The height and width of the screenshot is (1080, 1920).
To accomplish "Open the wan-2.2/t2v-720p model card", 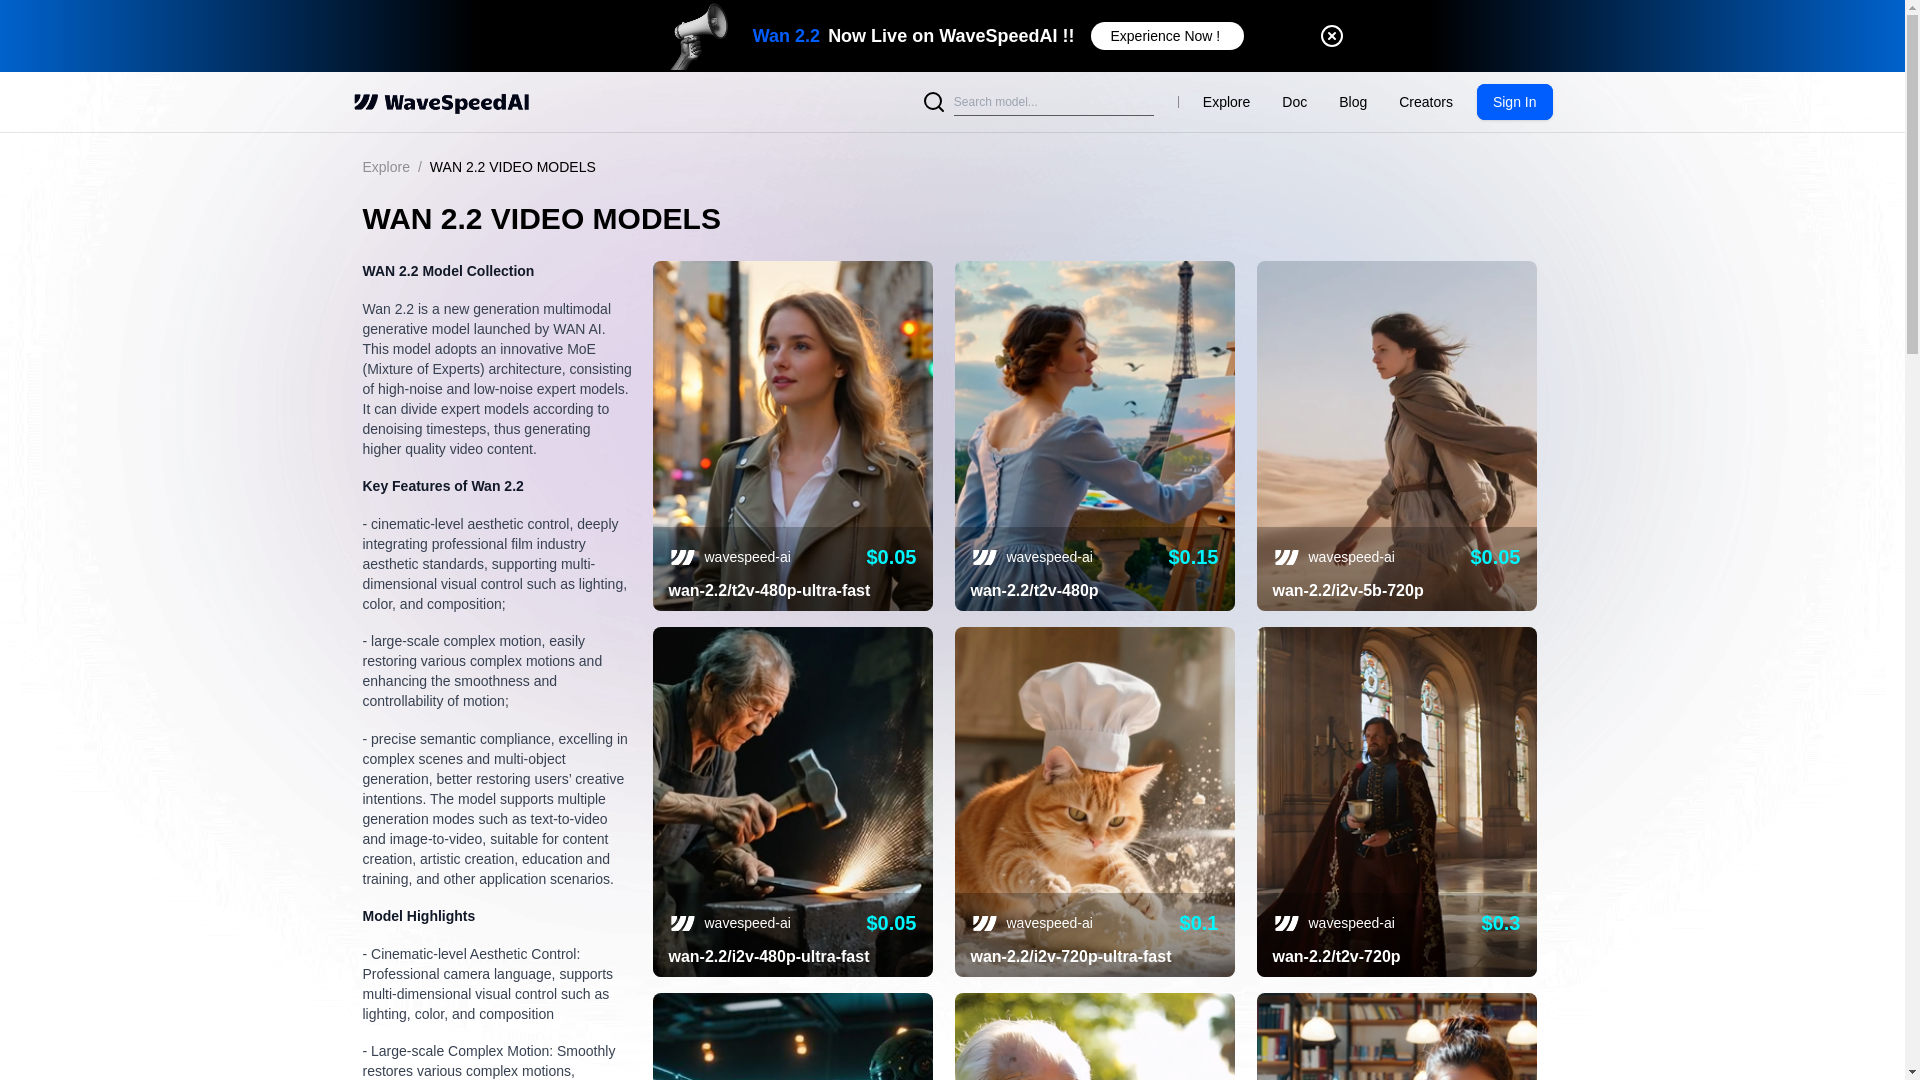I will coord(1396,802).
